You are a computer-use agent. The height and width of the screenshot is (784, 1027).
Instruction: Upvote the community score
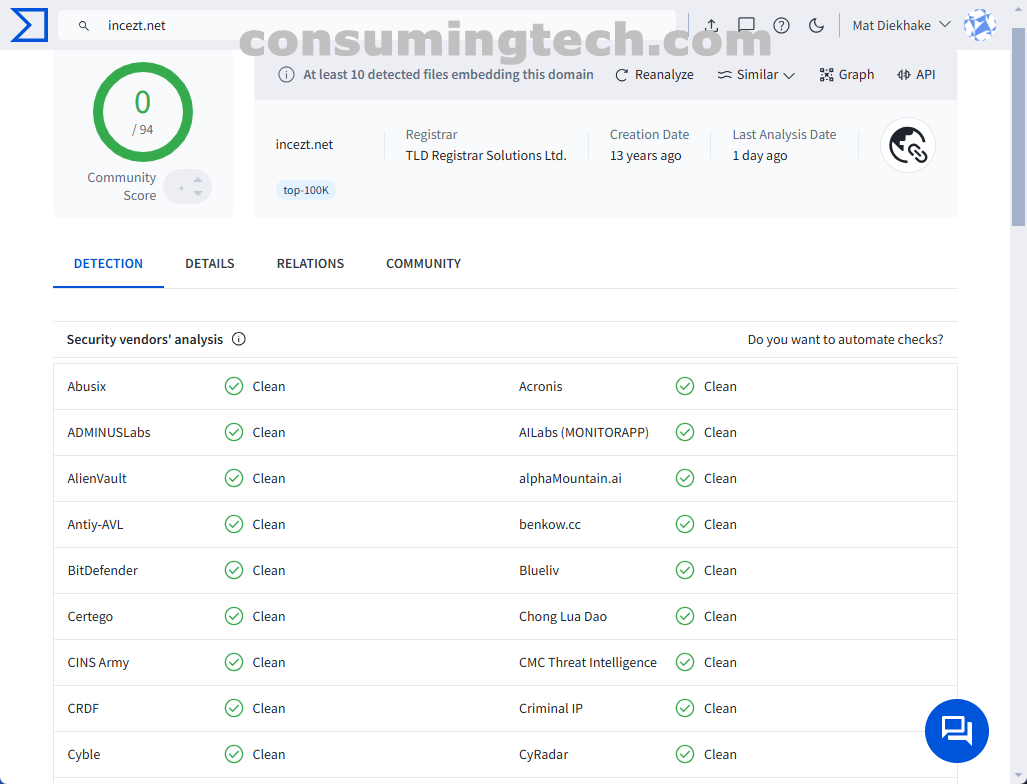198,180
